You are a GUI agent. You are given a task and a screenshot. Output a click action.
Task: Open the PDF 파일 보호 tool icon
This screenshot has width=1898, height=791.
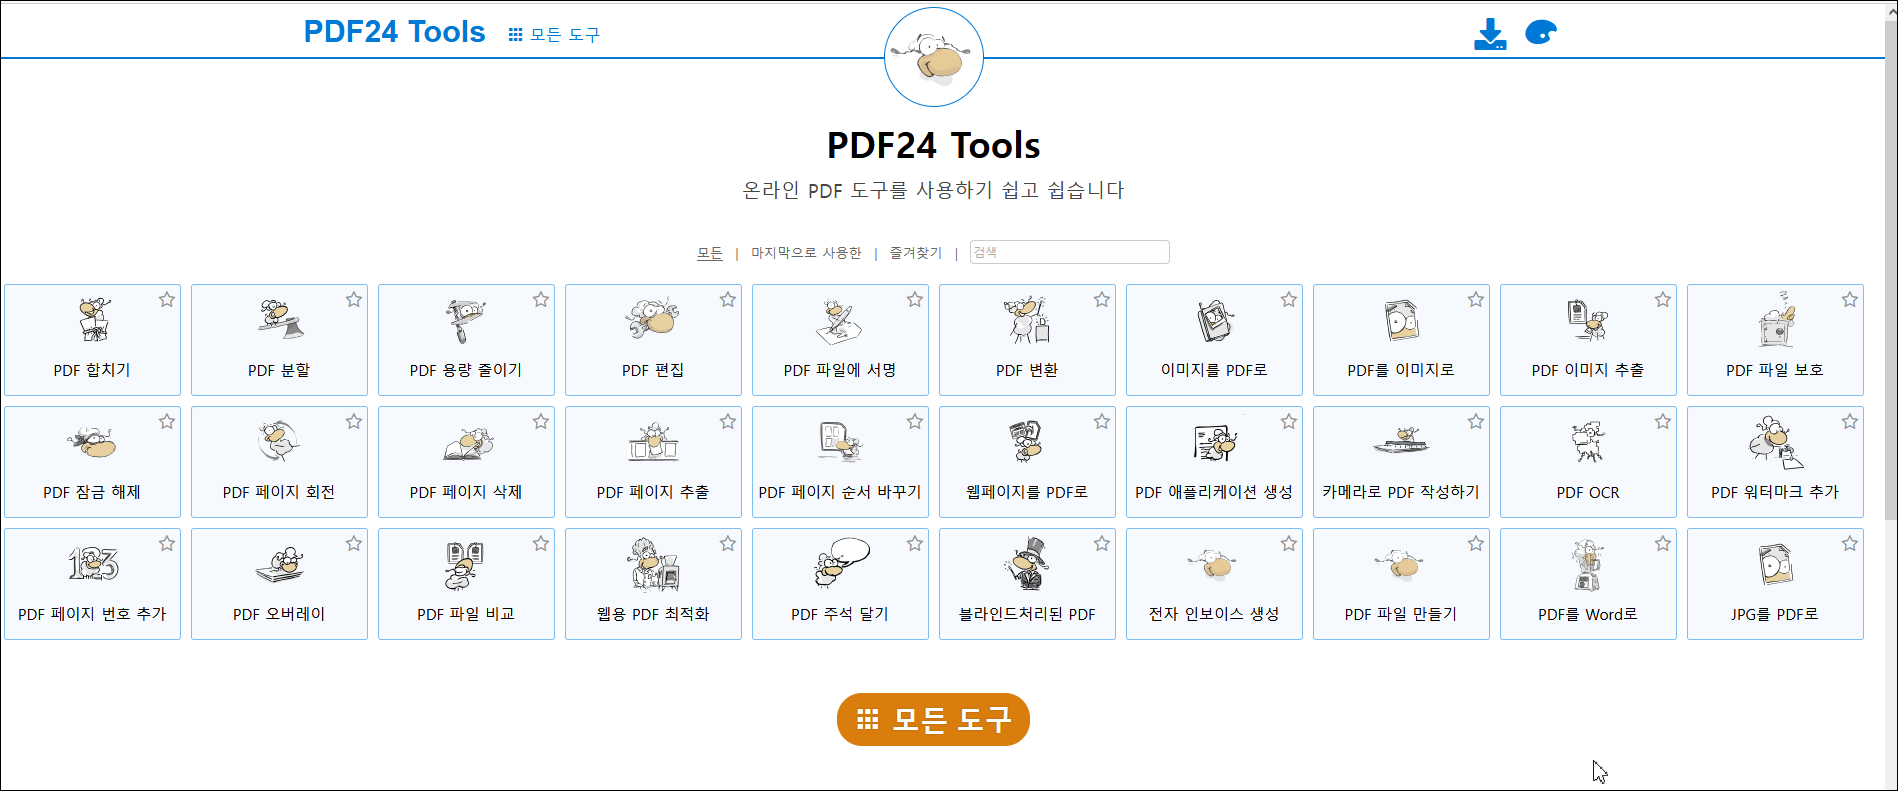click(x=1775, y=320)
